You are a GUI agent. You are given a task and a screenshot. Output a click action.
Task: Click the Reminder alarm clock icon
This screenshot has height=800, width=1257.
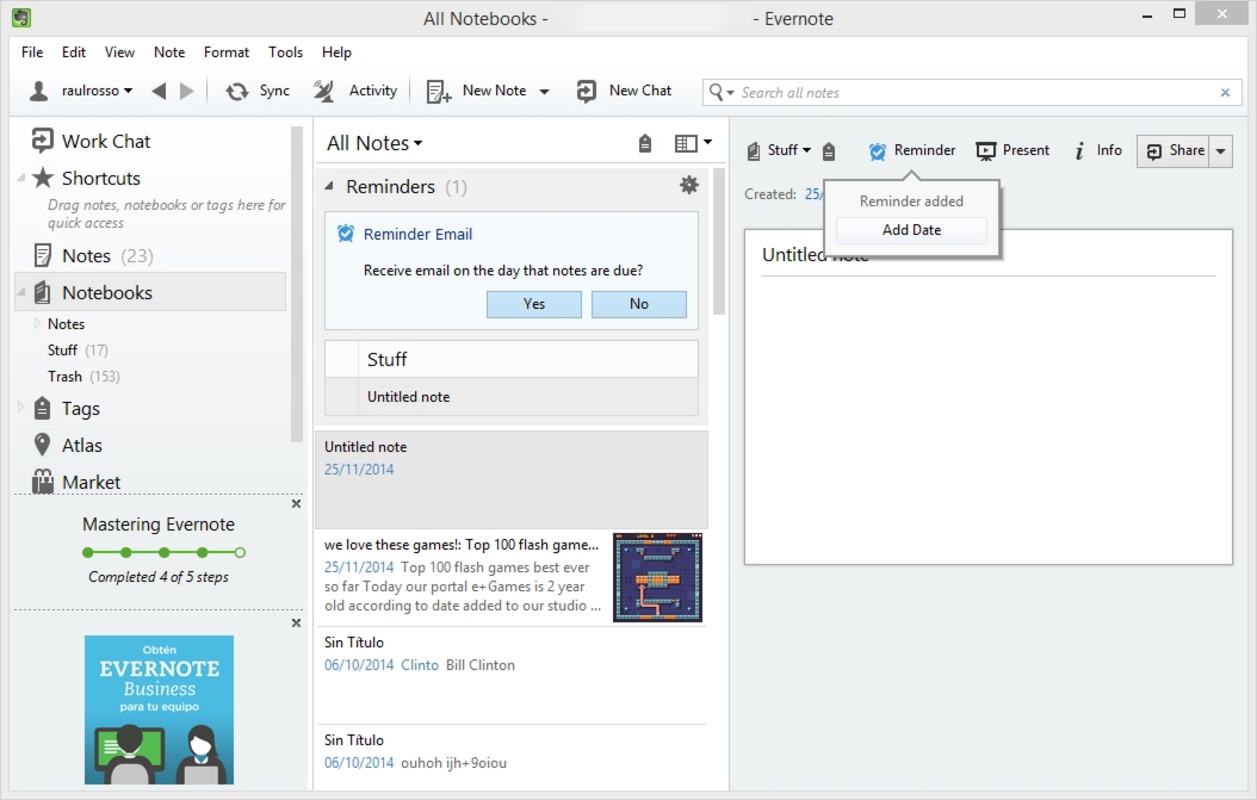point(877,151)
